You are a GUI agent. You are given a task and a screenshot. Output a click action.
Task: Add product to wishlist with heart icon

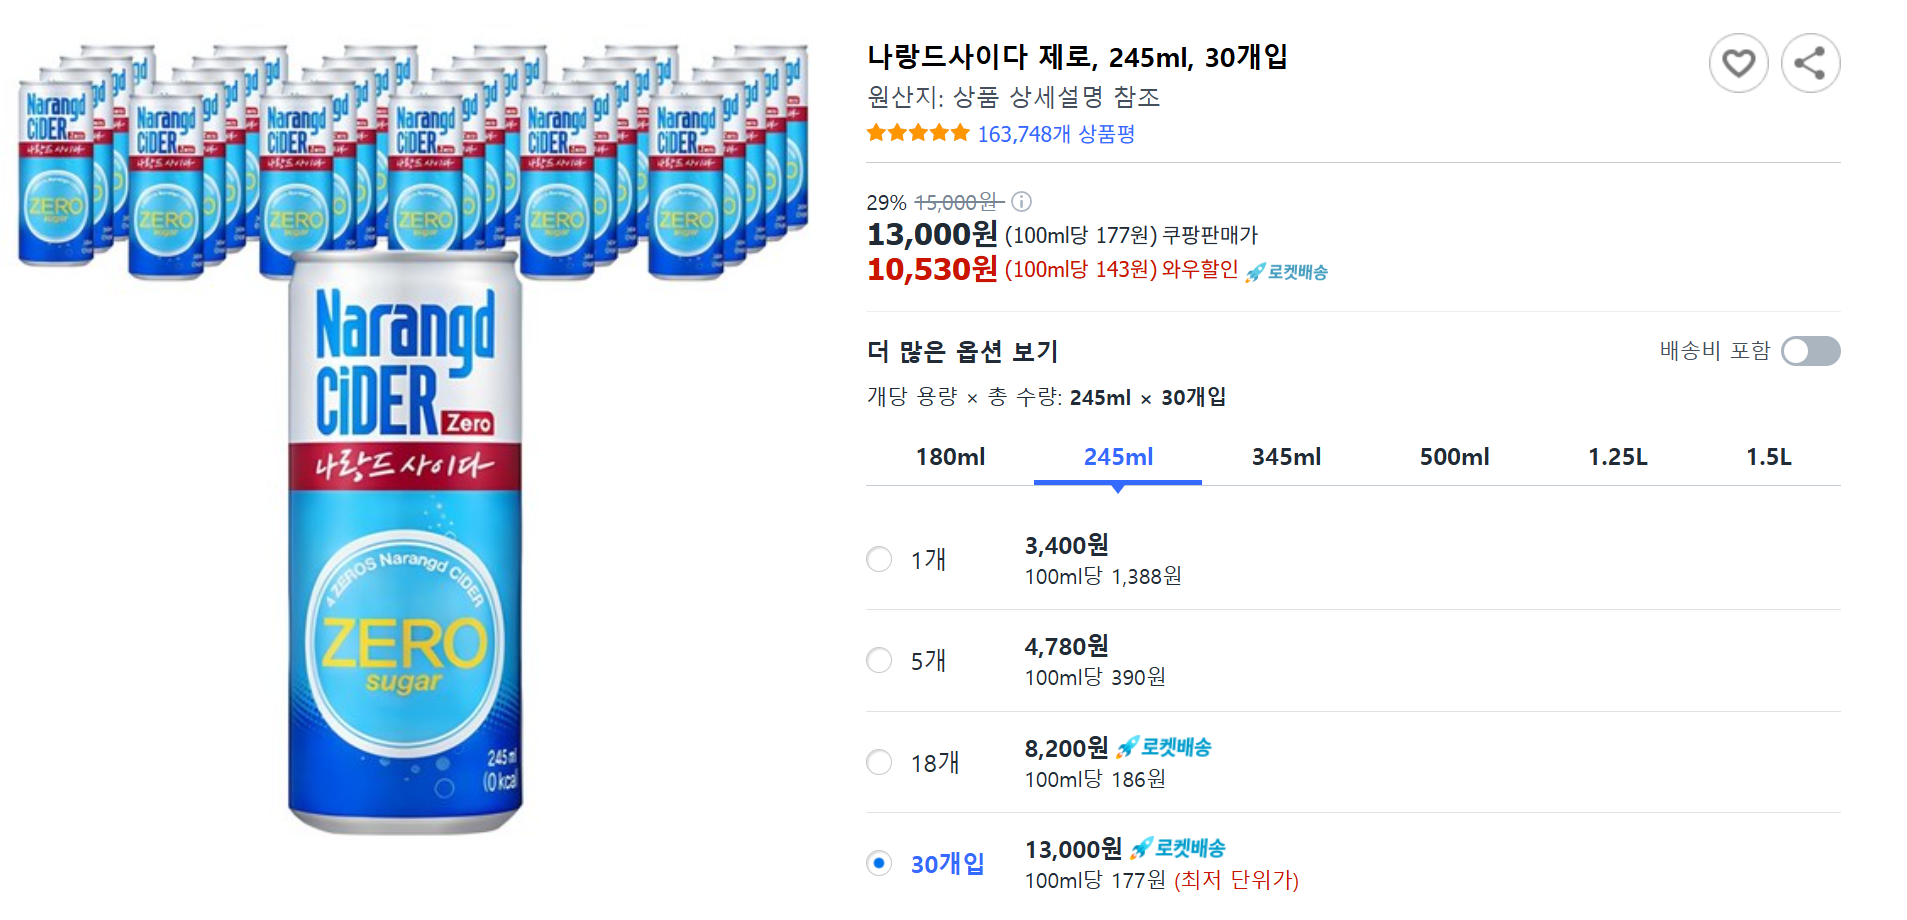pos(1738,62)
